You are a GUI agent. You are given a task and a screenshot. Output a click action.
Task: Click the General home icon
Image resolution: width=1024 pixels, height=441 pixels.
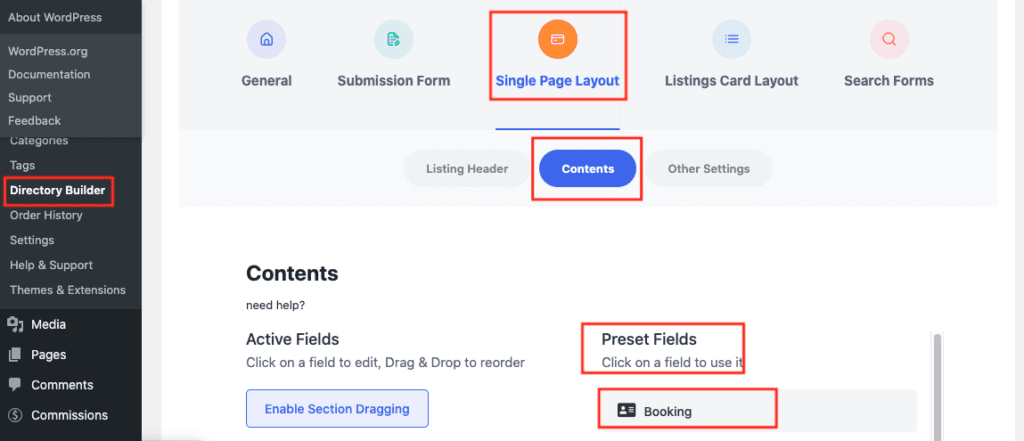(x=266, y=39)
